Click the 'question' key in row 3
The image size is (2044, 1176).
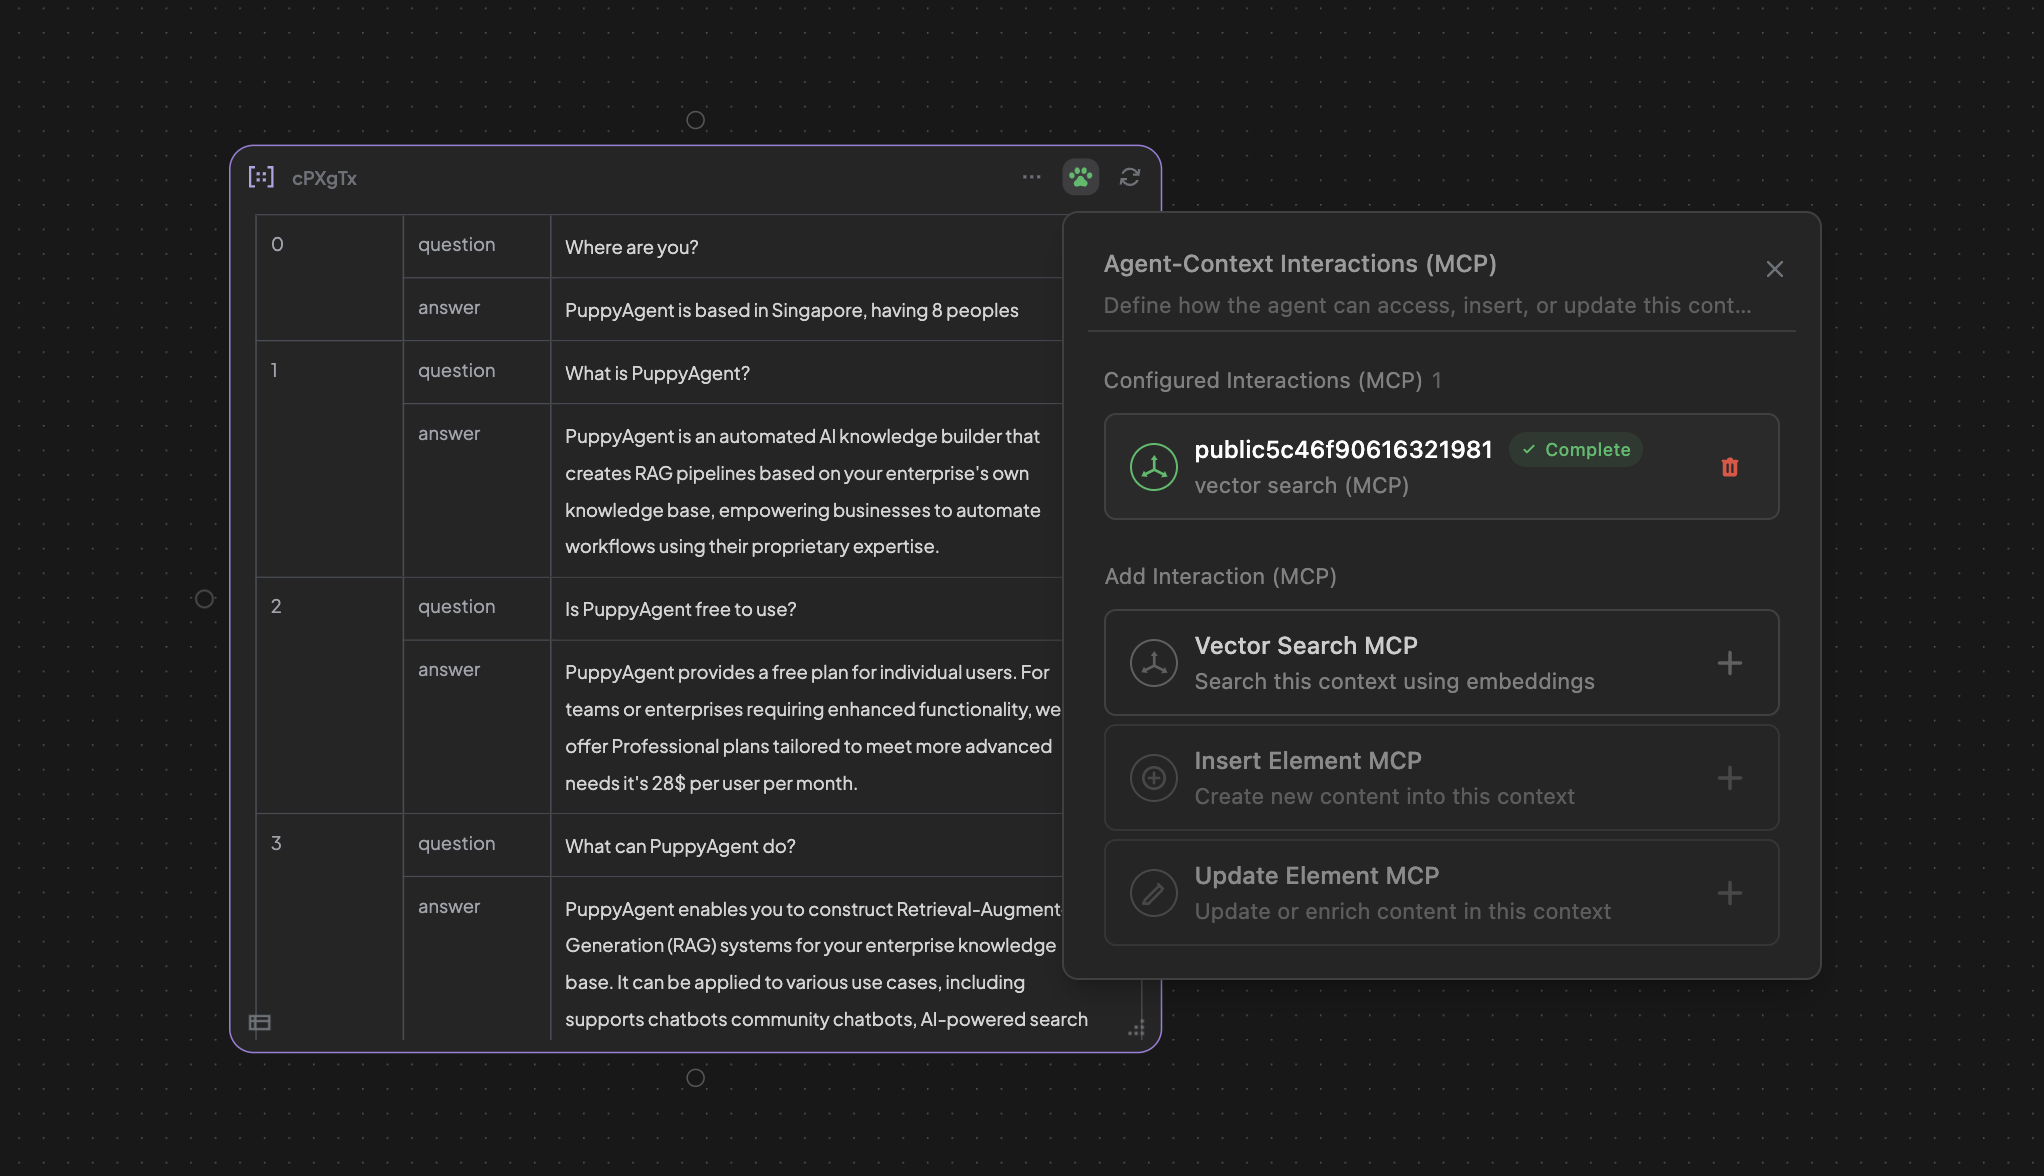click(456, 844)
